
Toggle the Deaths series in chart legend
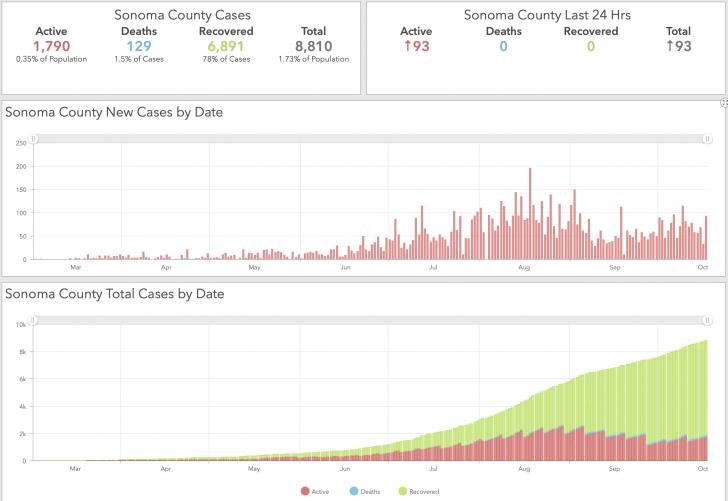coord(364,491)
